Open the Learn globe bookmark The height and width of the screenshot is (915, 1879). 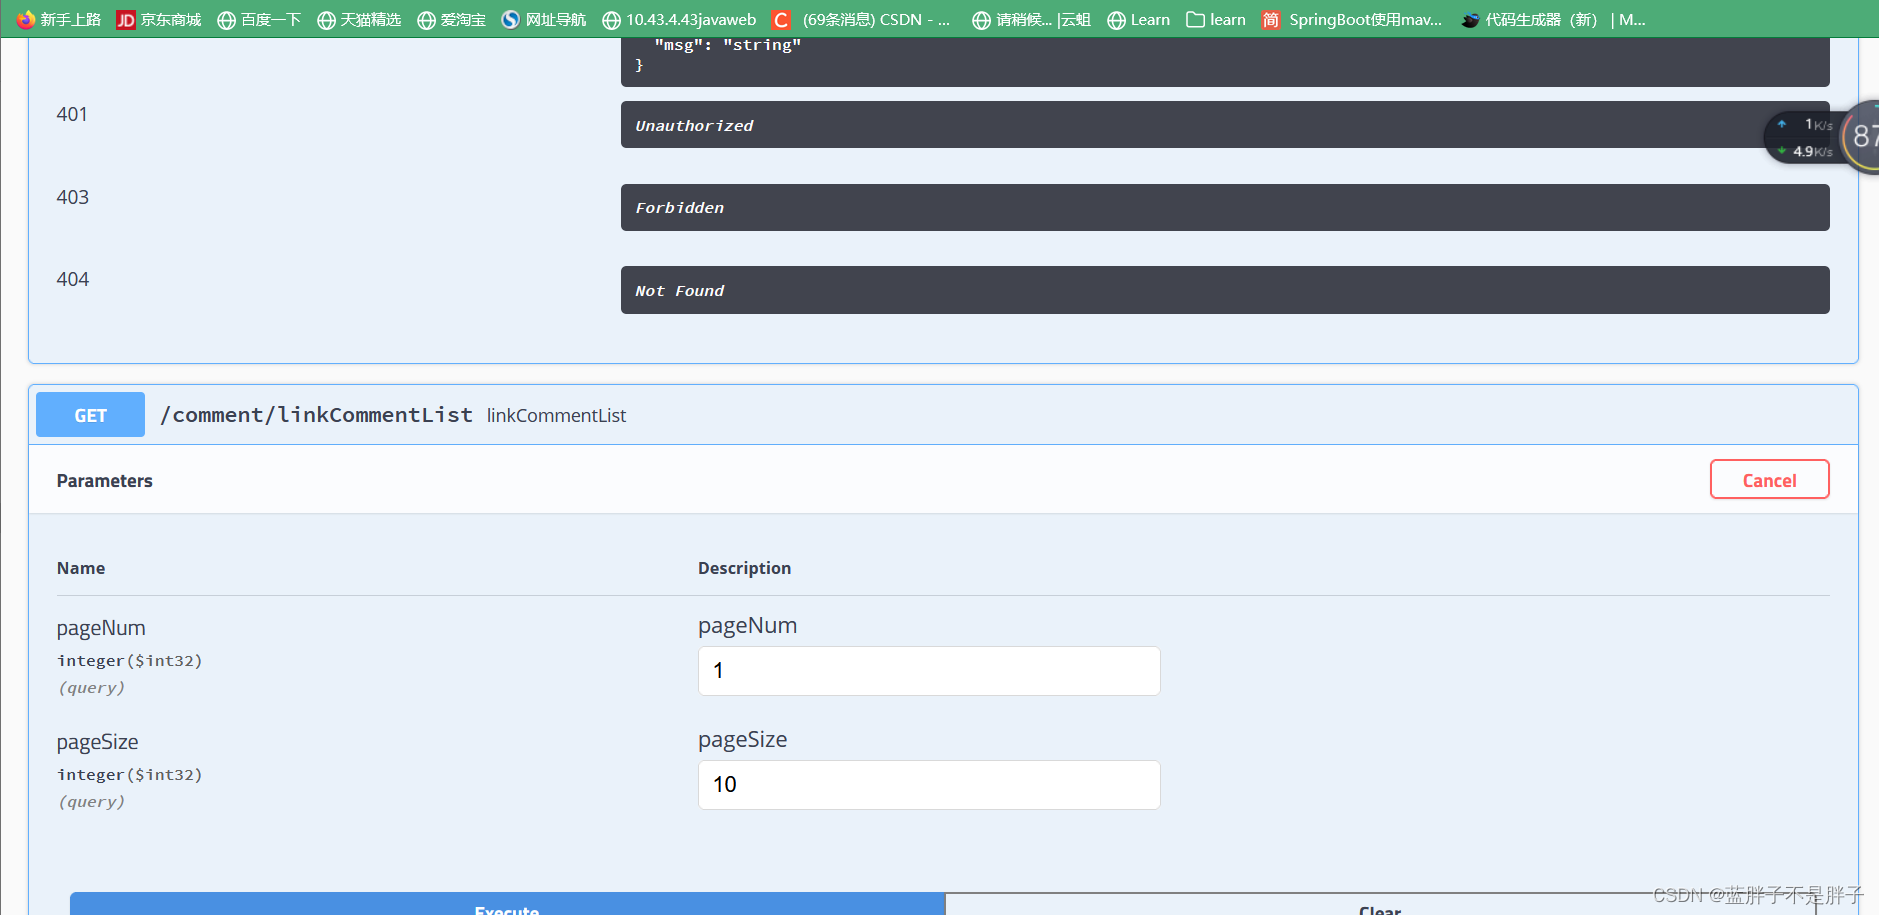1138,19
